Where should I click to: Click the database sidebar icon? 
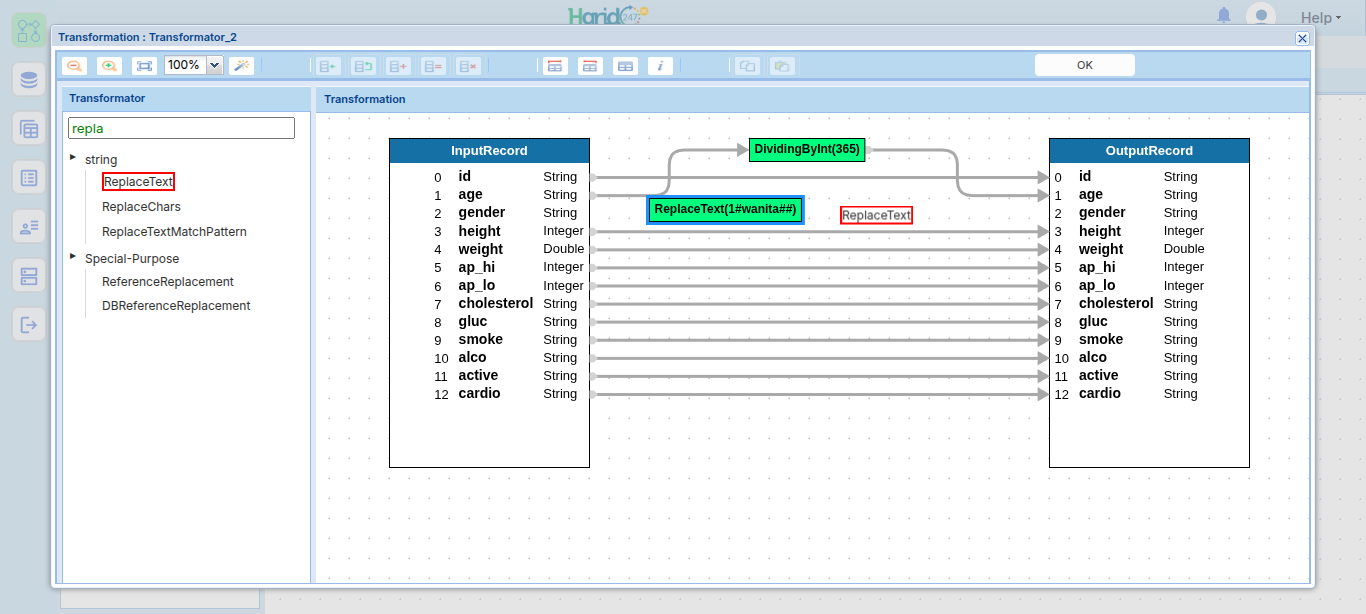pyautogui.click(x=29, y=80)
